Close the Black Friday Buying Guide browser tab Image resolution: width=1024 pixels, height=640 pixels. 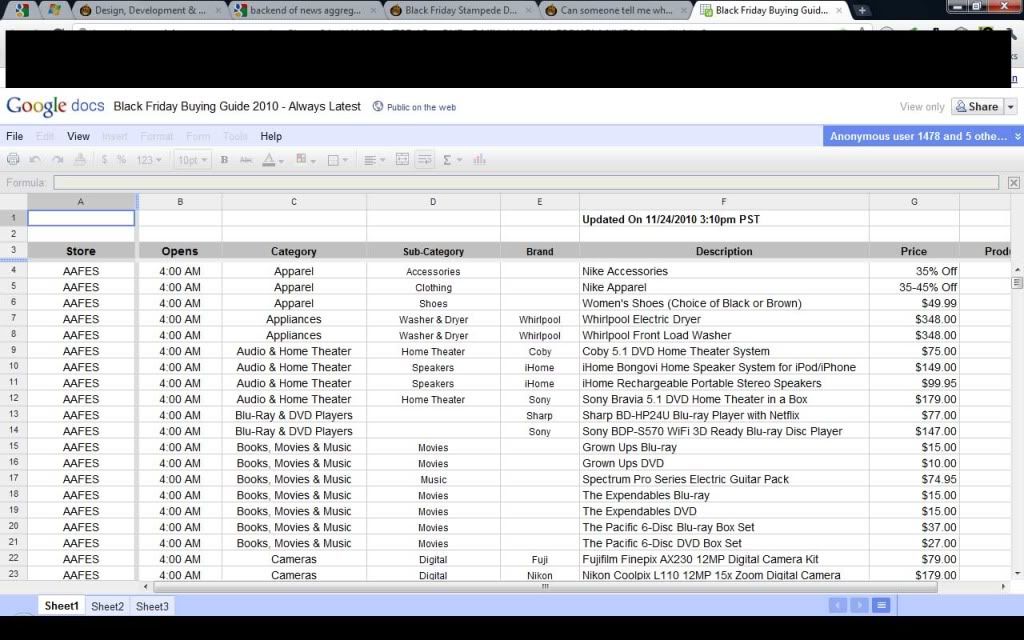click(x=839, y=10)
